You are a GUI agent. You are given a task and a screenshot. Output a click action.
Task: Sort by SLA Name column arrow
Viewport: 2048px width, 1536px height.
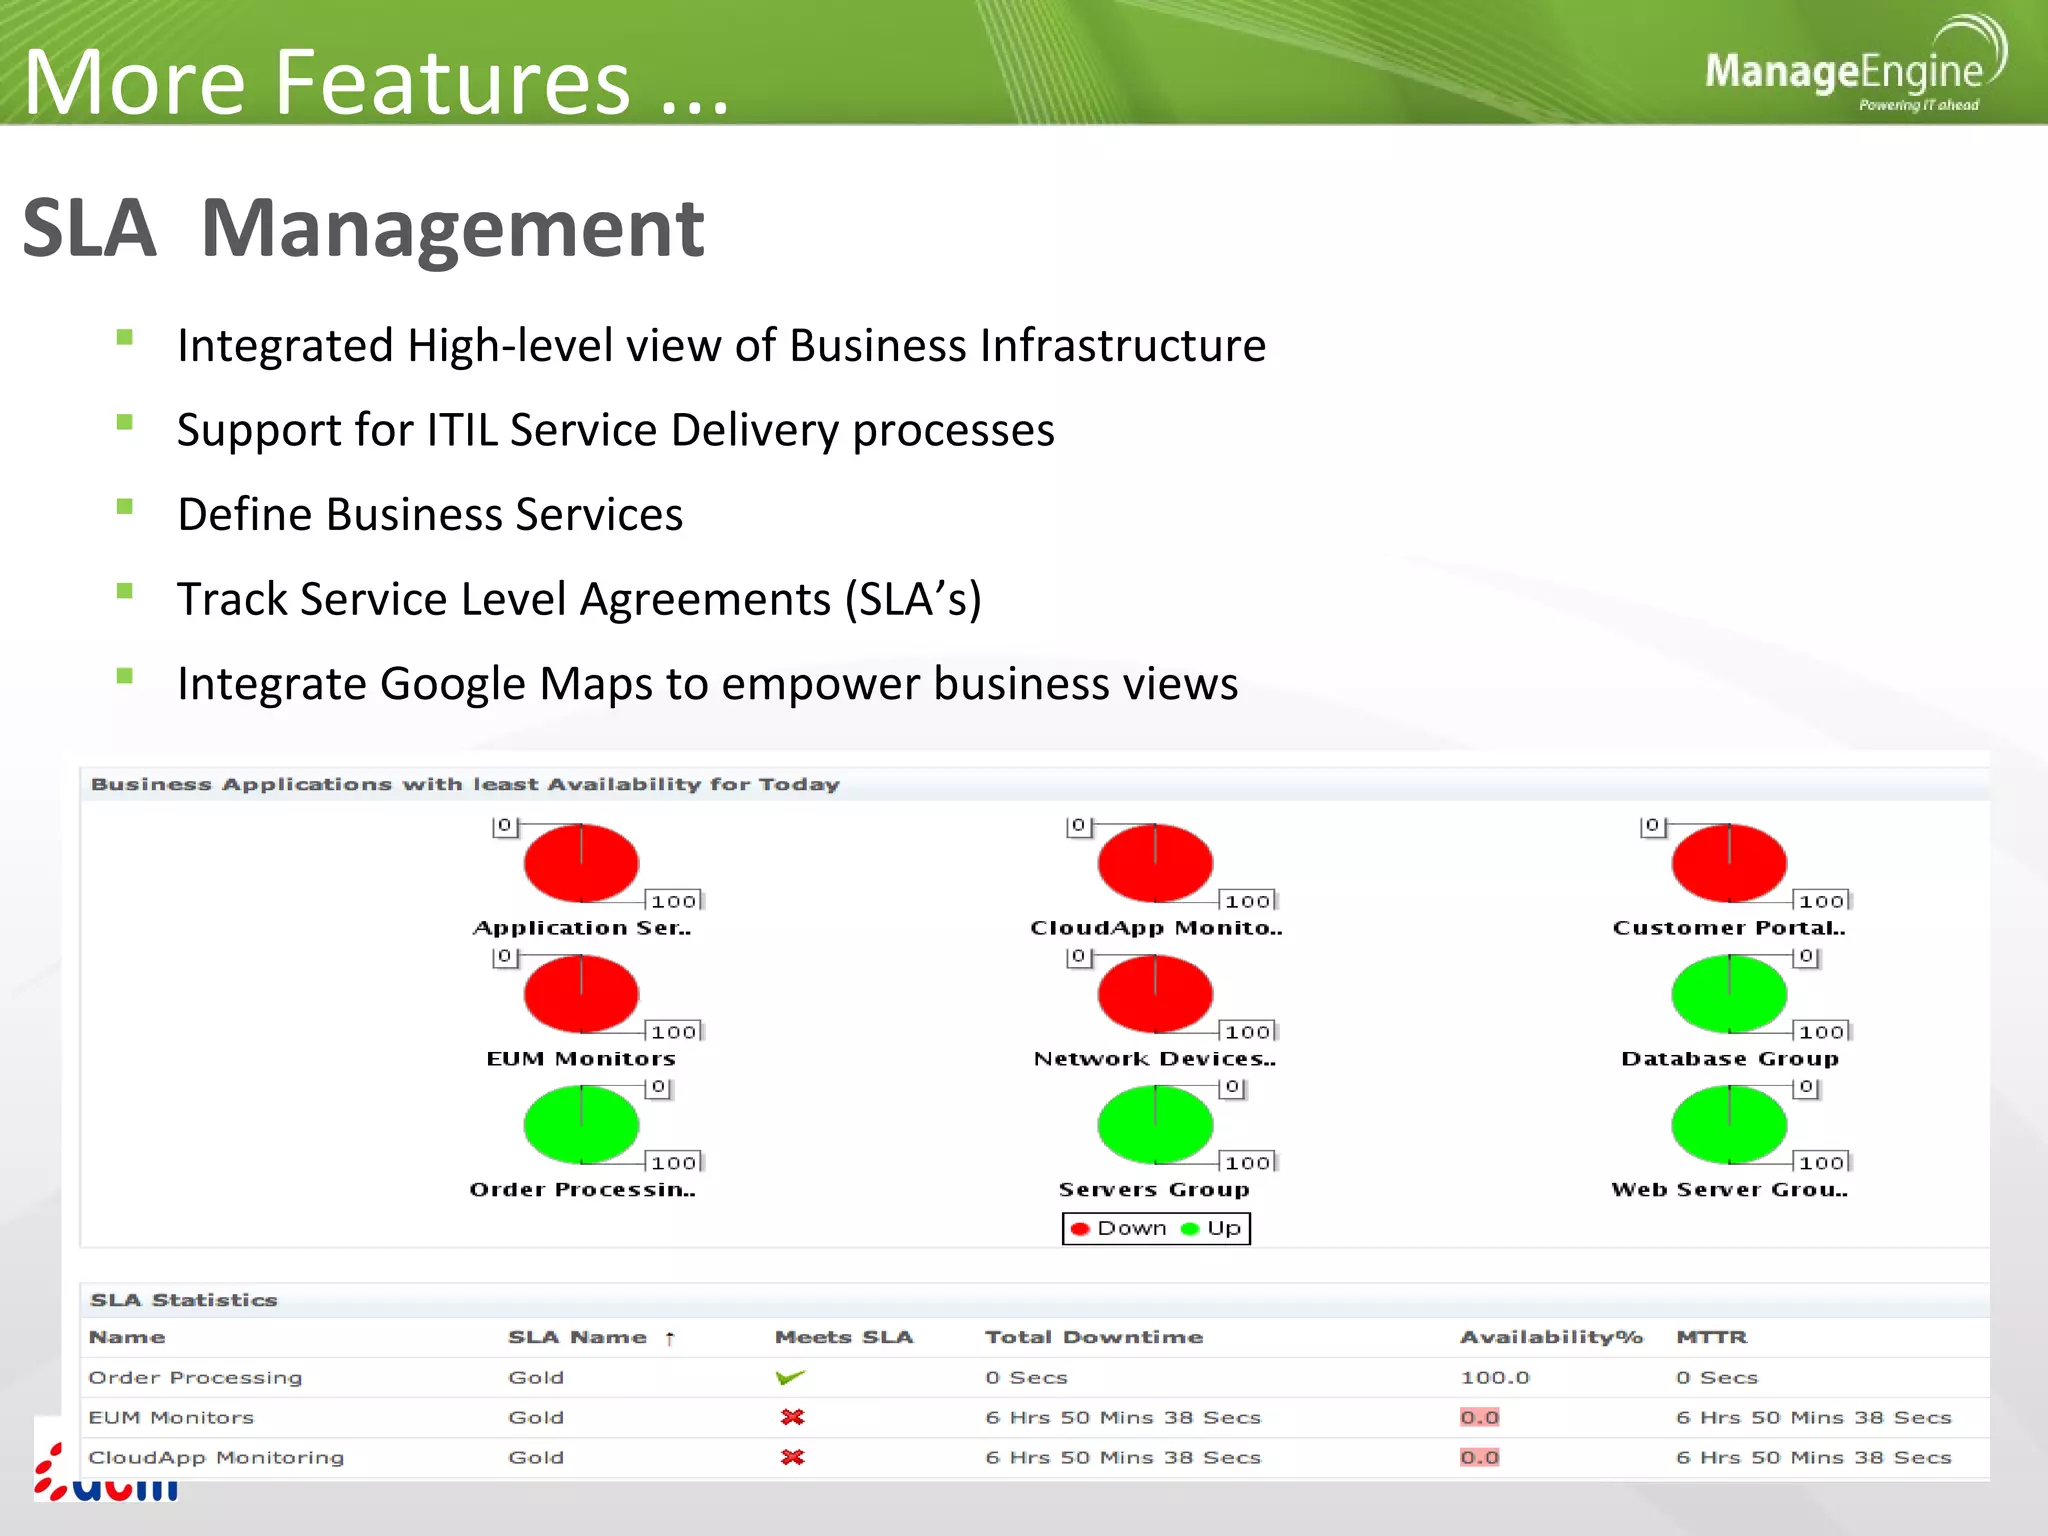(x=670, y=1338)
